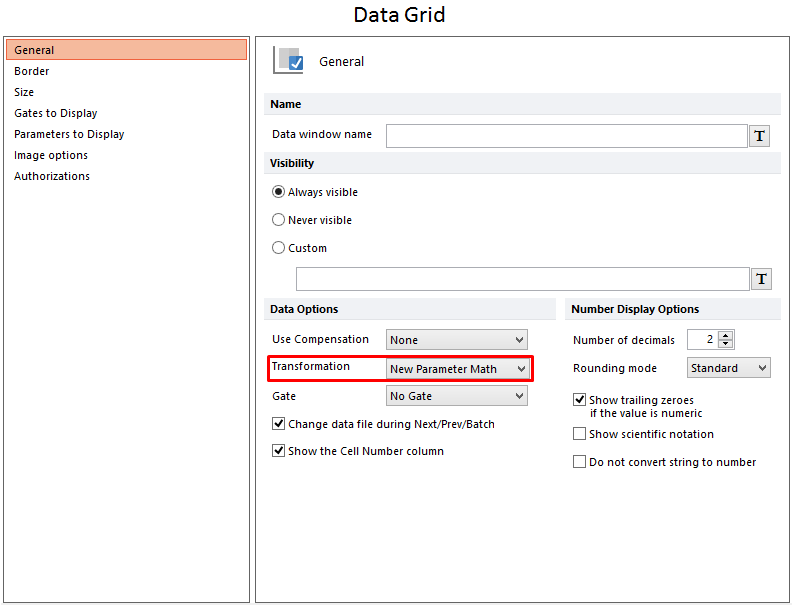
Task: Toggle Show trailing zeroes checkbox
Action: coord(580,400)
